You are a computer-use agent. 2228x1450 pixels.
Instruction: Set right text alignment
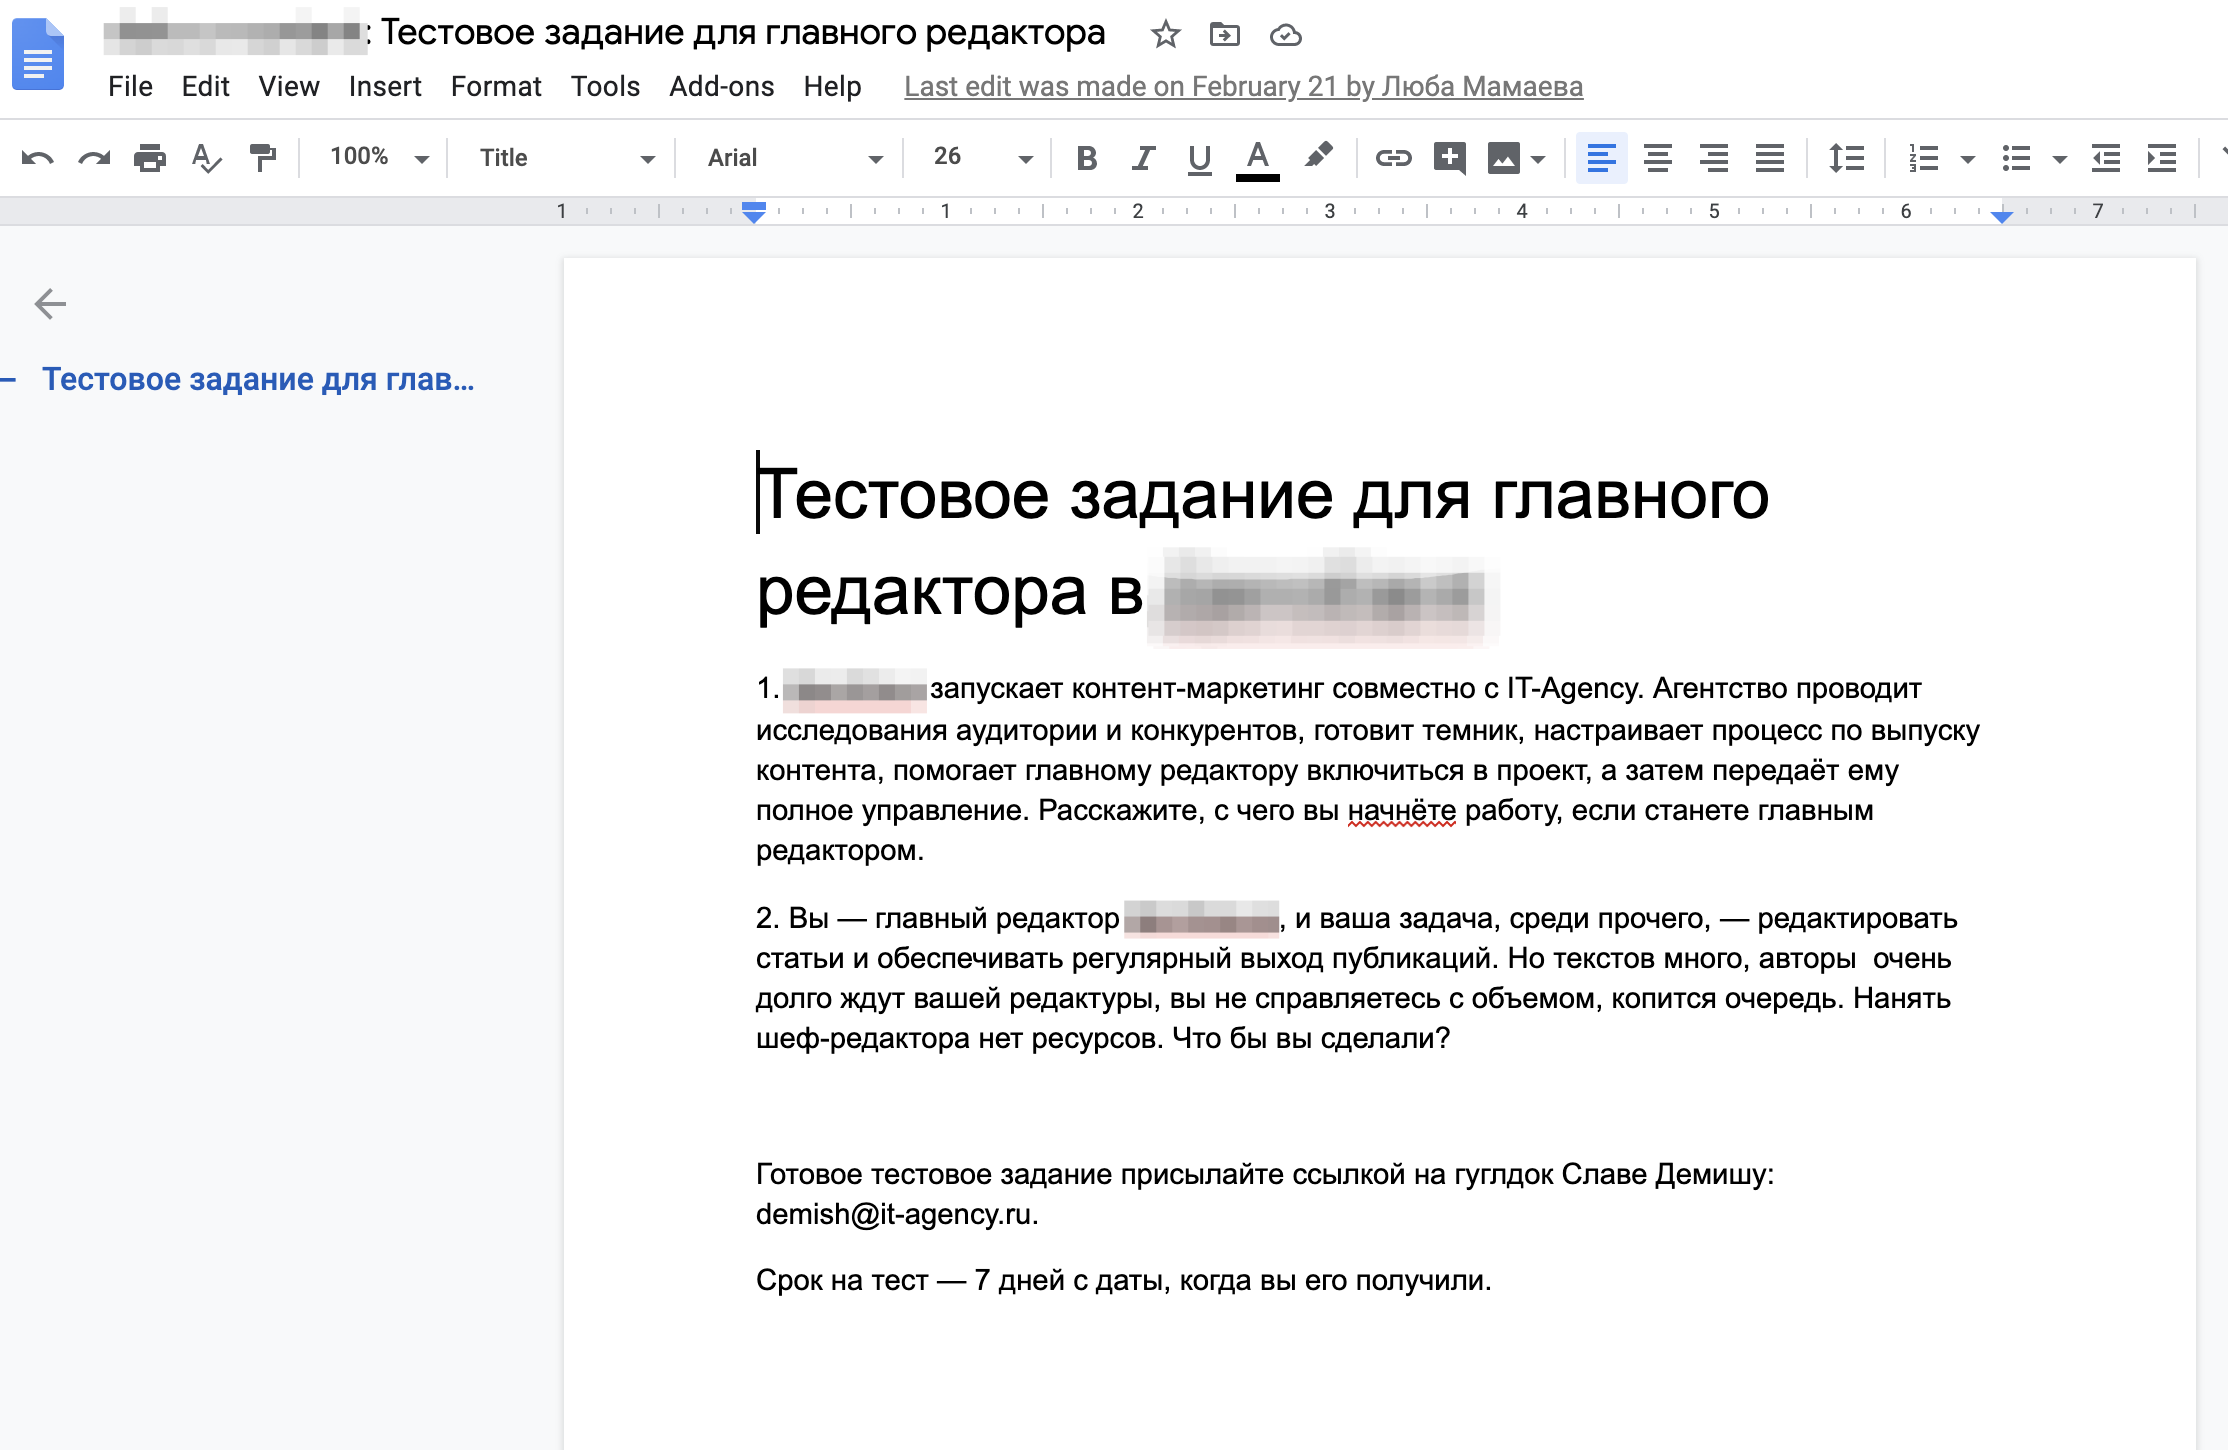click(1713, 158)
